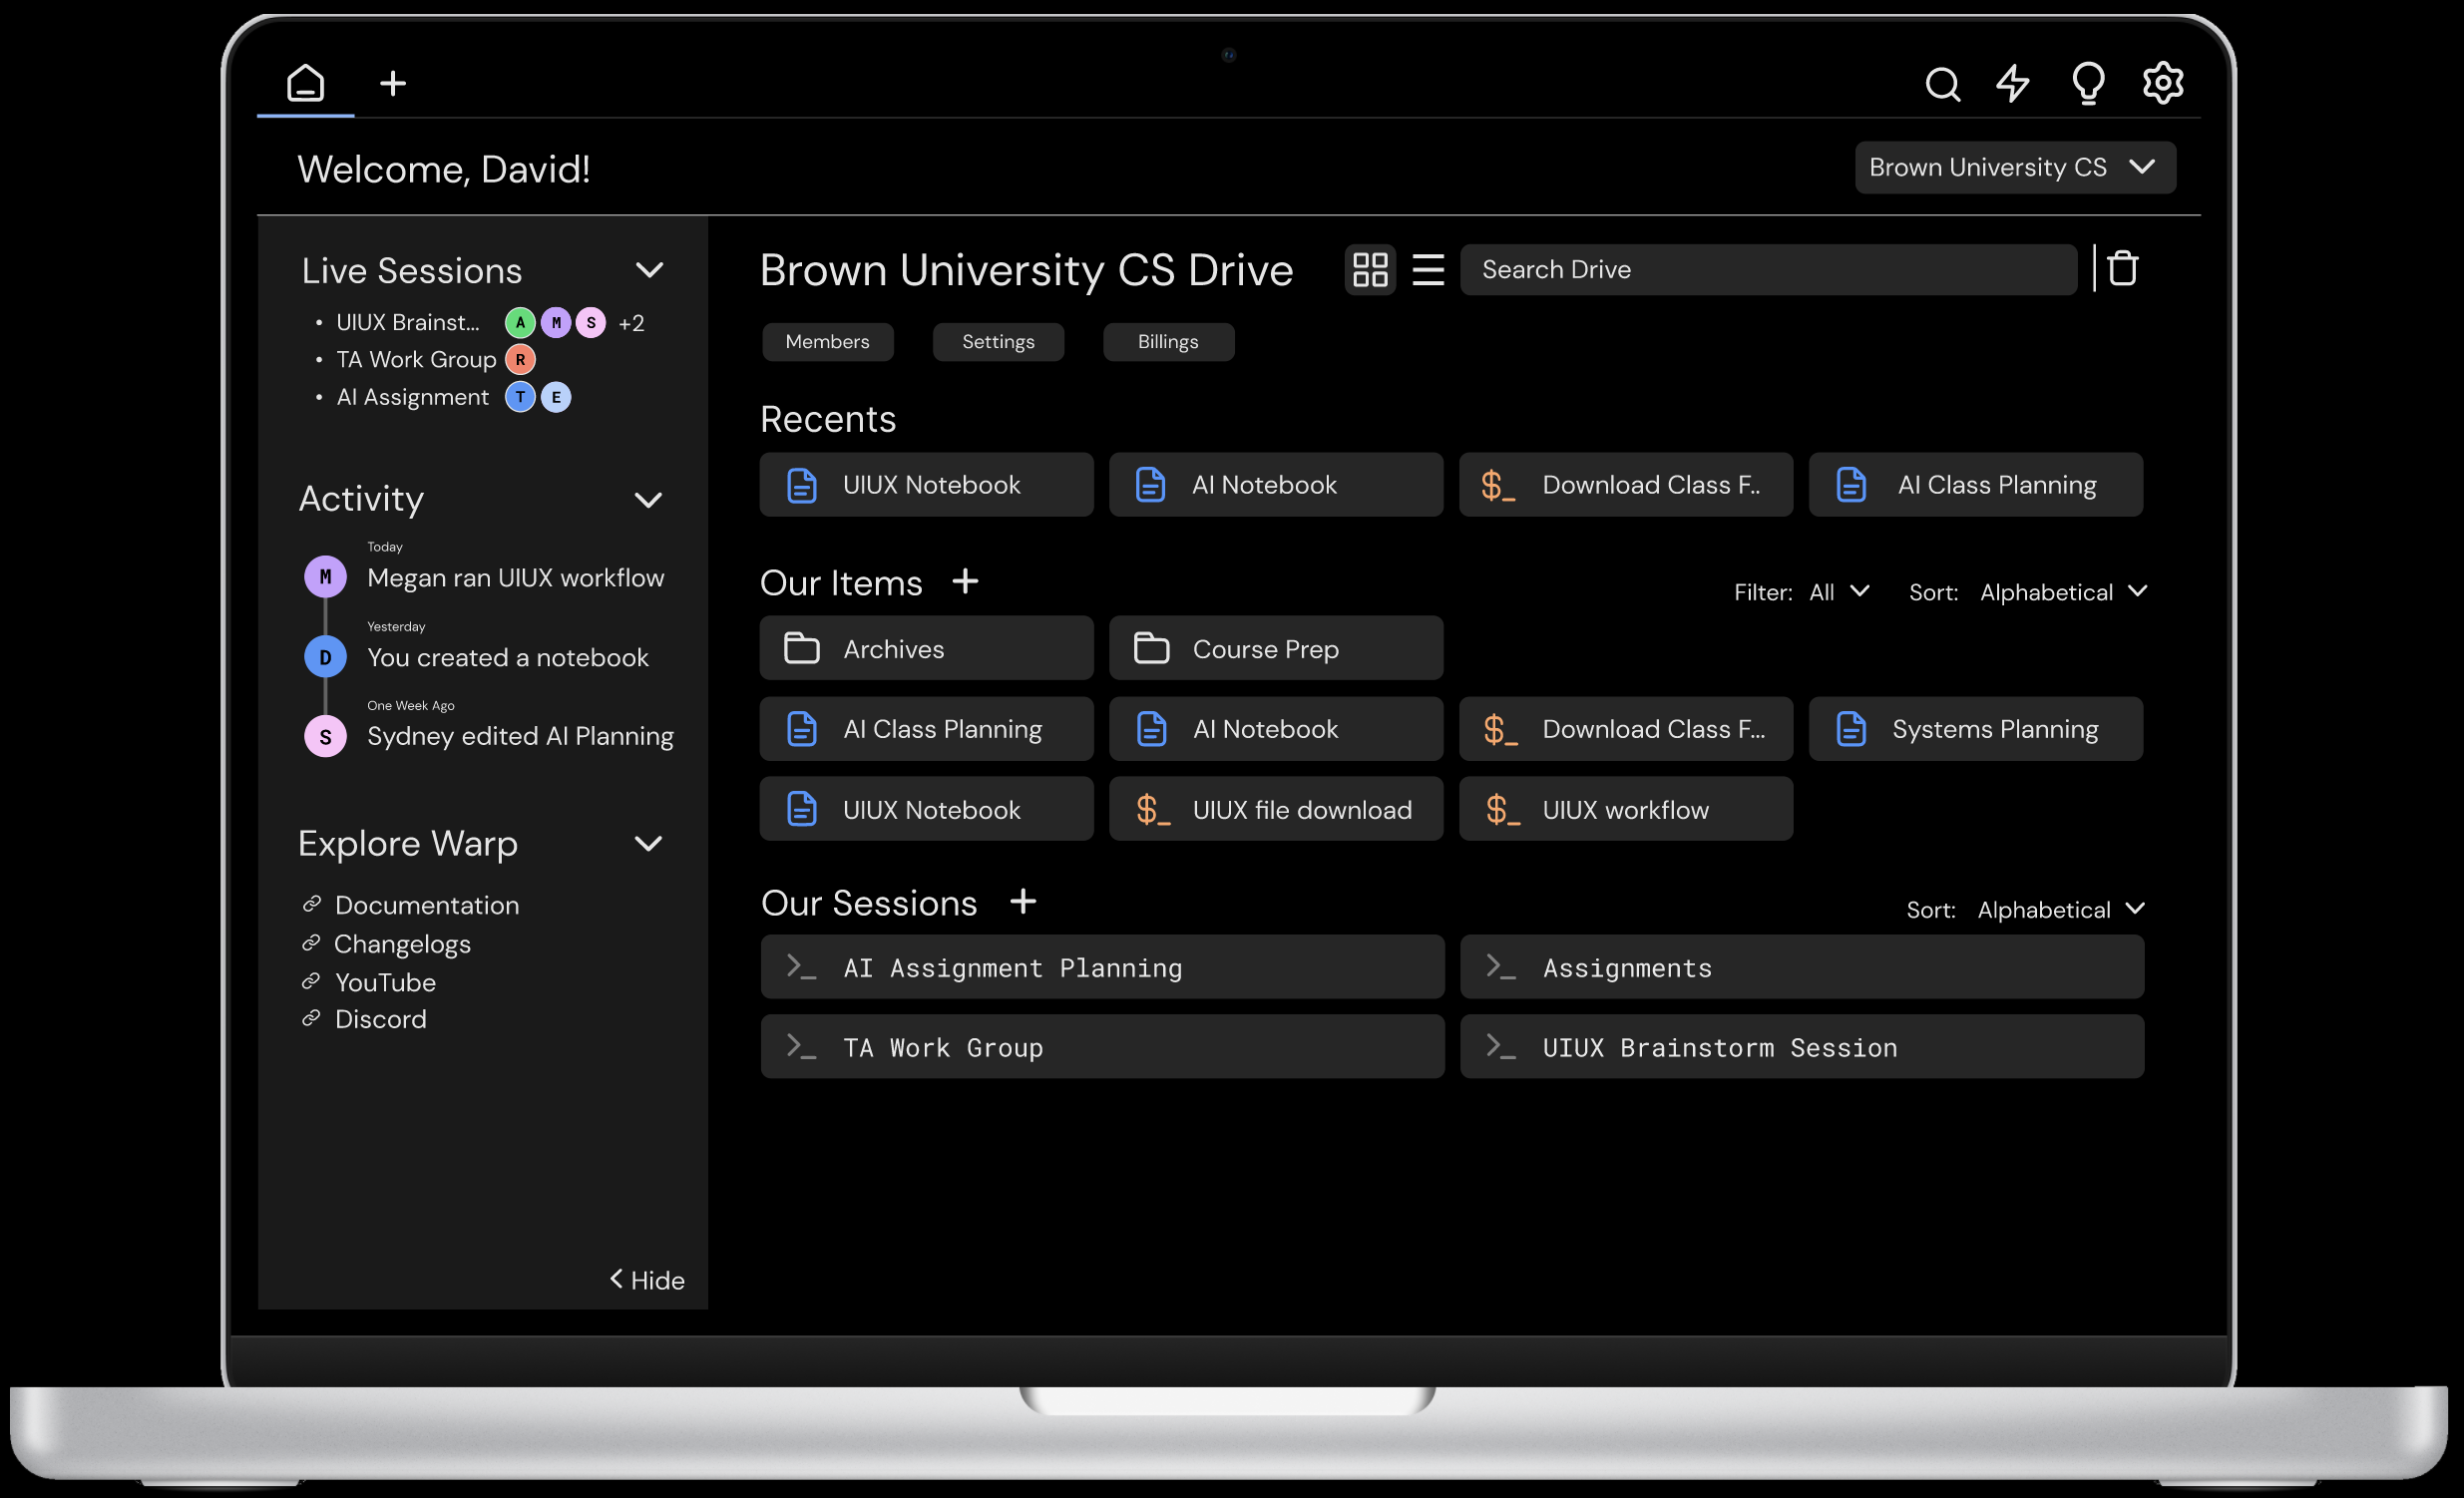The width and height of the screenshot is (2464, 1498).
Task: Open the UIUX Brainst... live session
Action: click(x=408, y=322)
